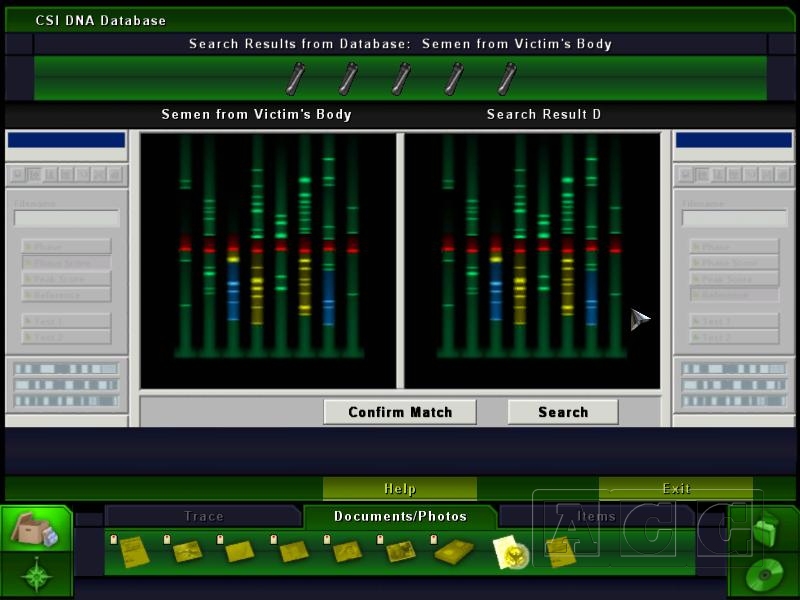Screen dimensions: 800x600
Task: Open the green folder case file icon
Action: 764,531
